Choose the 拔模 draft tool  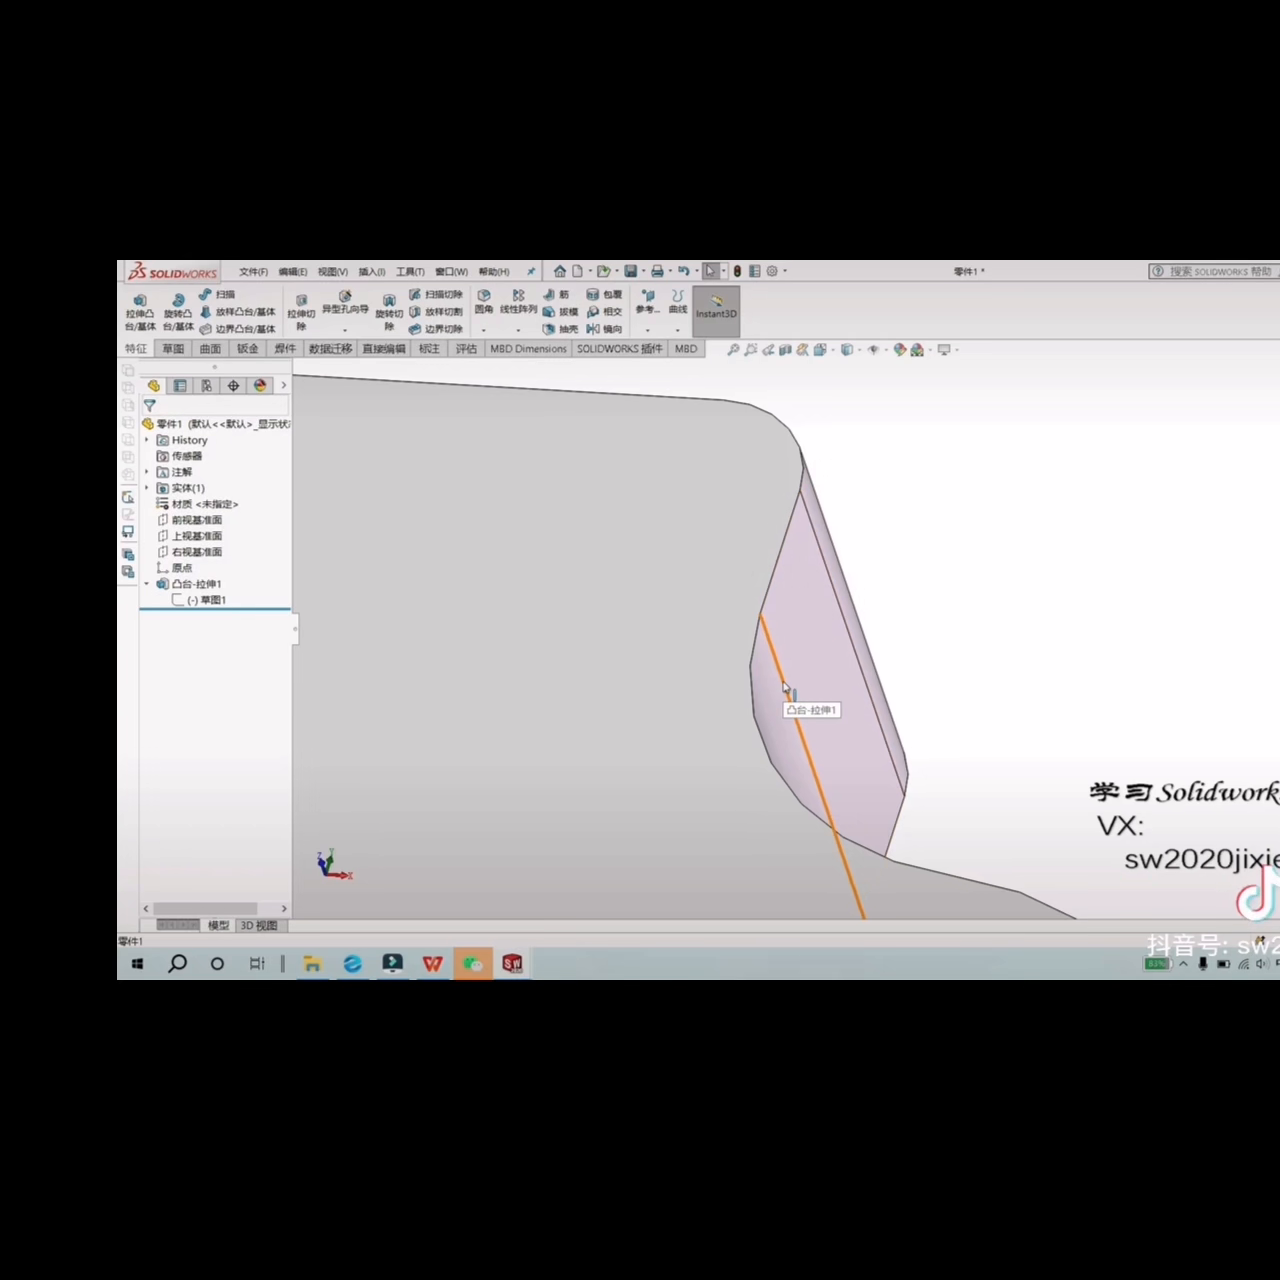pos(560,312)
